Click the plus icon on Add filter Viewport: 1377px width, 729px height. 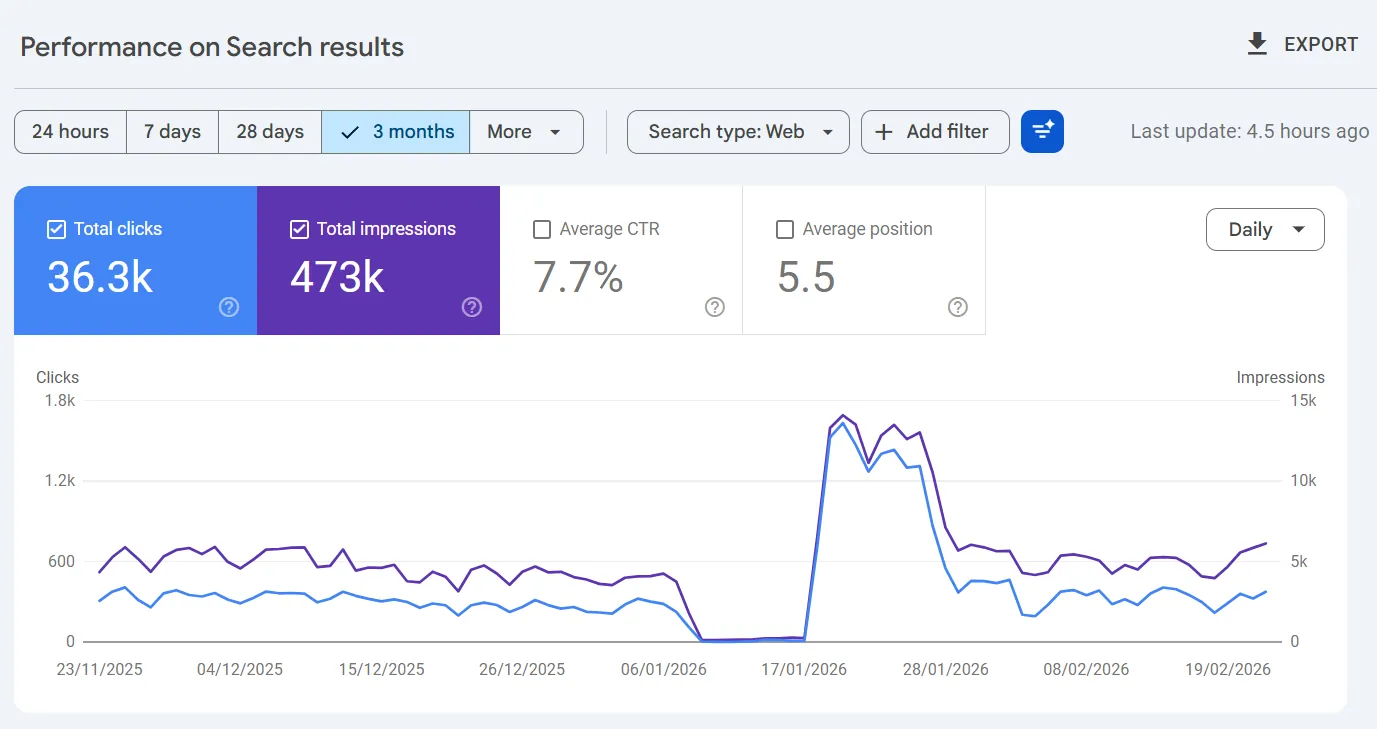884,131
